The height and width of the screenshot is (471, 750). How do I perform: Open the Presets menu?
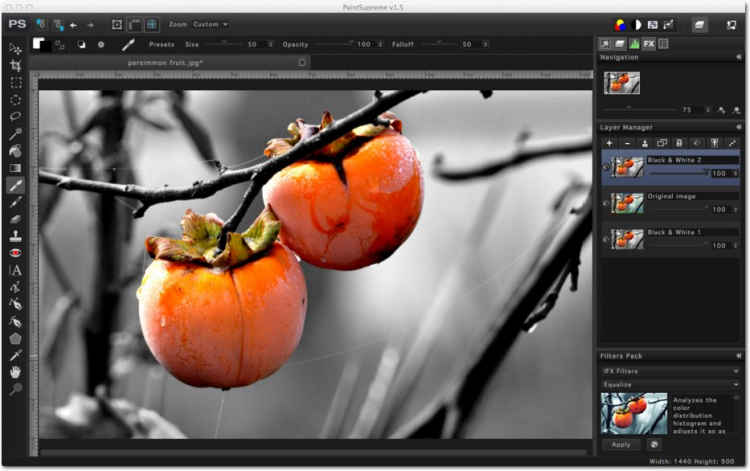(161, 45)
